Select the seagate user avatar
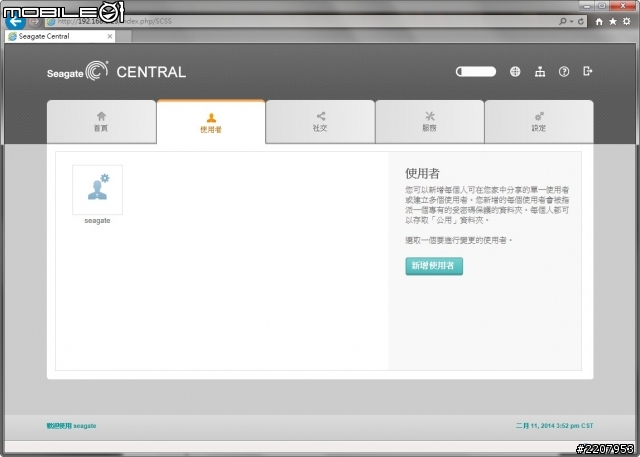 98,190
